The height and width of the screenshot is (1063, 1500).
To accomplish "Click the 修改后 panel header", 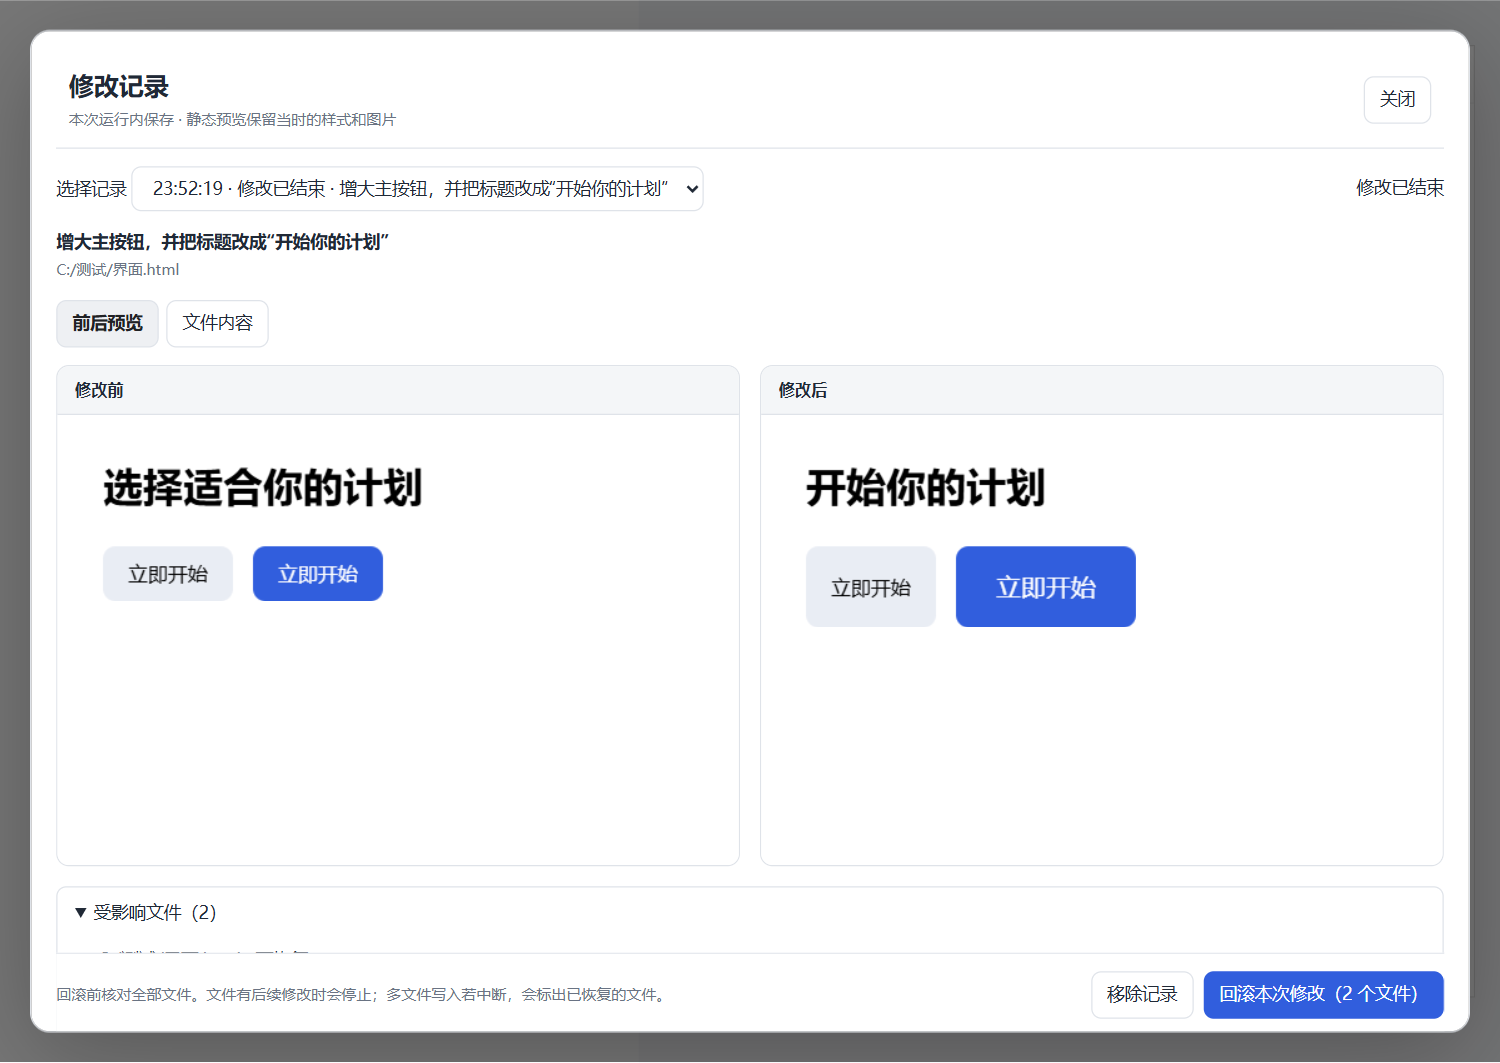I will coord(1102,391).
